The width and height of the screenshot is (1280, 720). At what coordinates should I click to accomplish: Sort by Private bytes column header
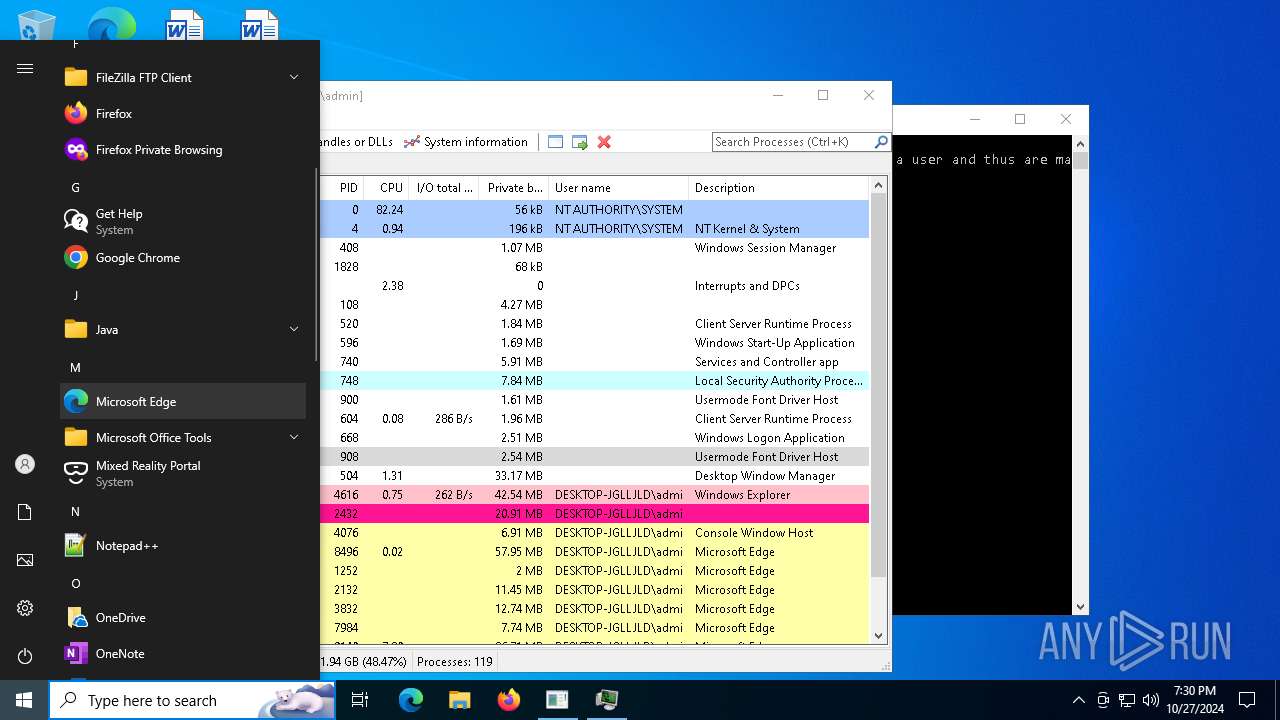coord(515,188)
